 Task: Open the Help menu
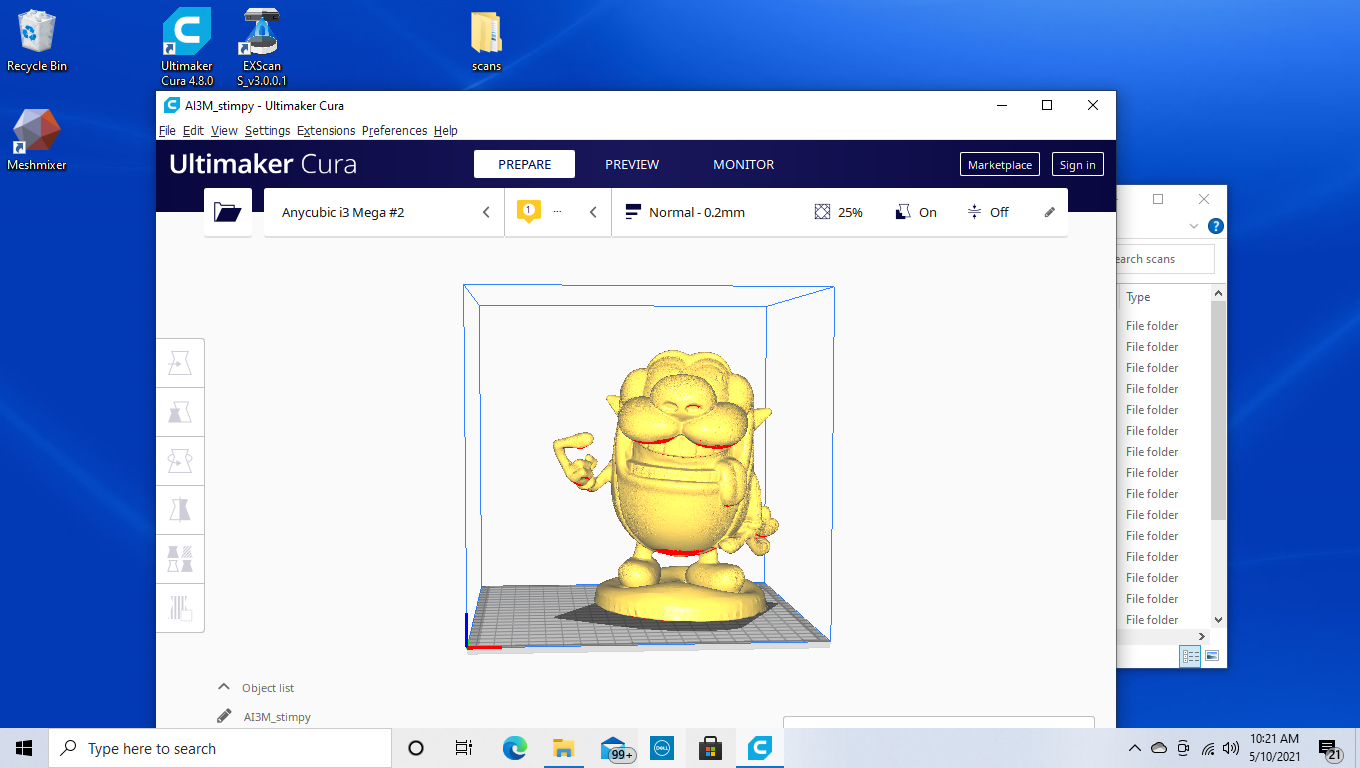click(x=446, y=131)
